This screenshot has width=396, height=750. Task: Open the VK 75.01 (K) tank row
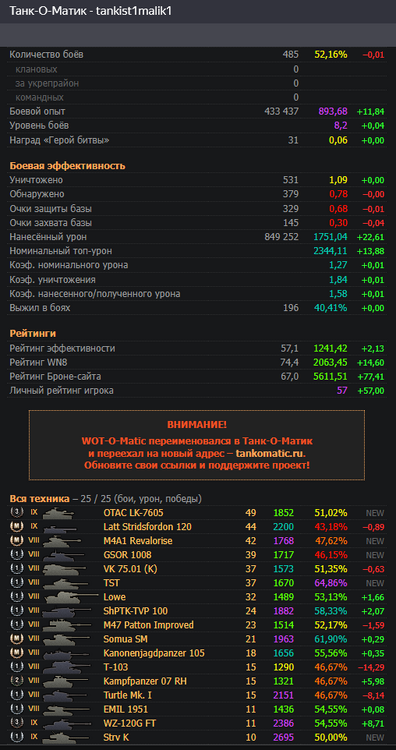(x=198, y=569)
